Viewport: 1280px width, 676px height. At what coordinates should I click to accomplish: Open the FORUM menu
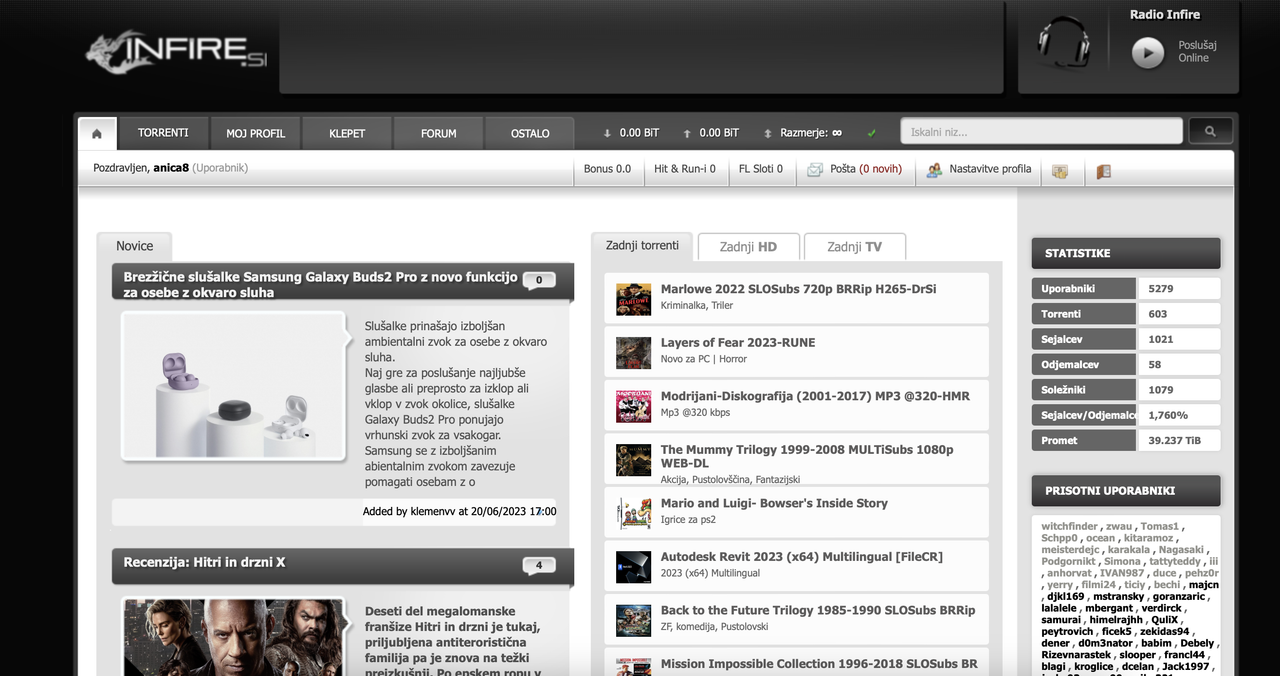tap(438, 133)
